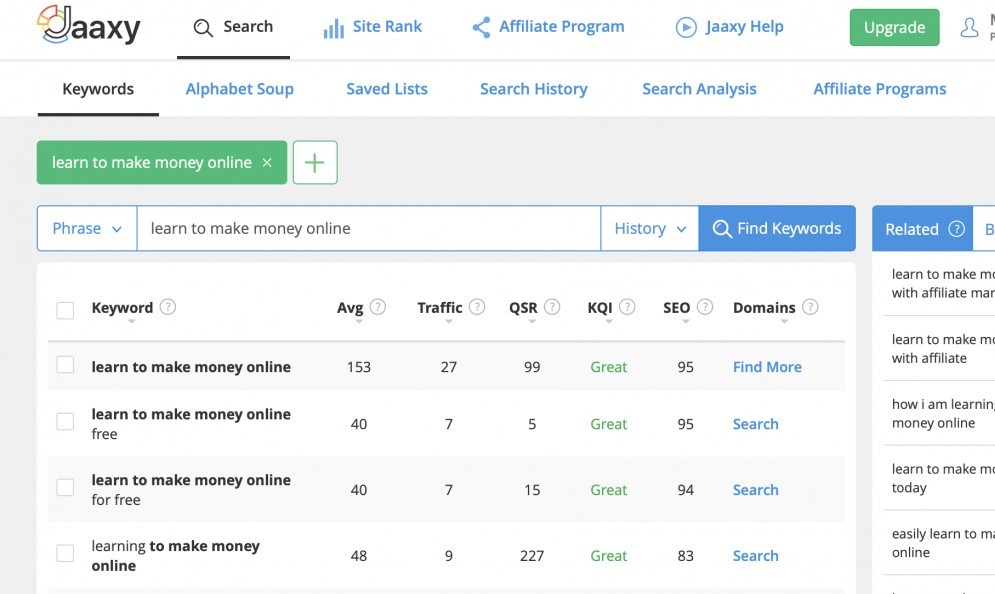
Task: Check the 'learn to make money online for free' row
Action: (x=65, y=487)
